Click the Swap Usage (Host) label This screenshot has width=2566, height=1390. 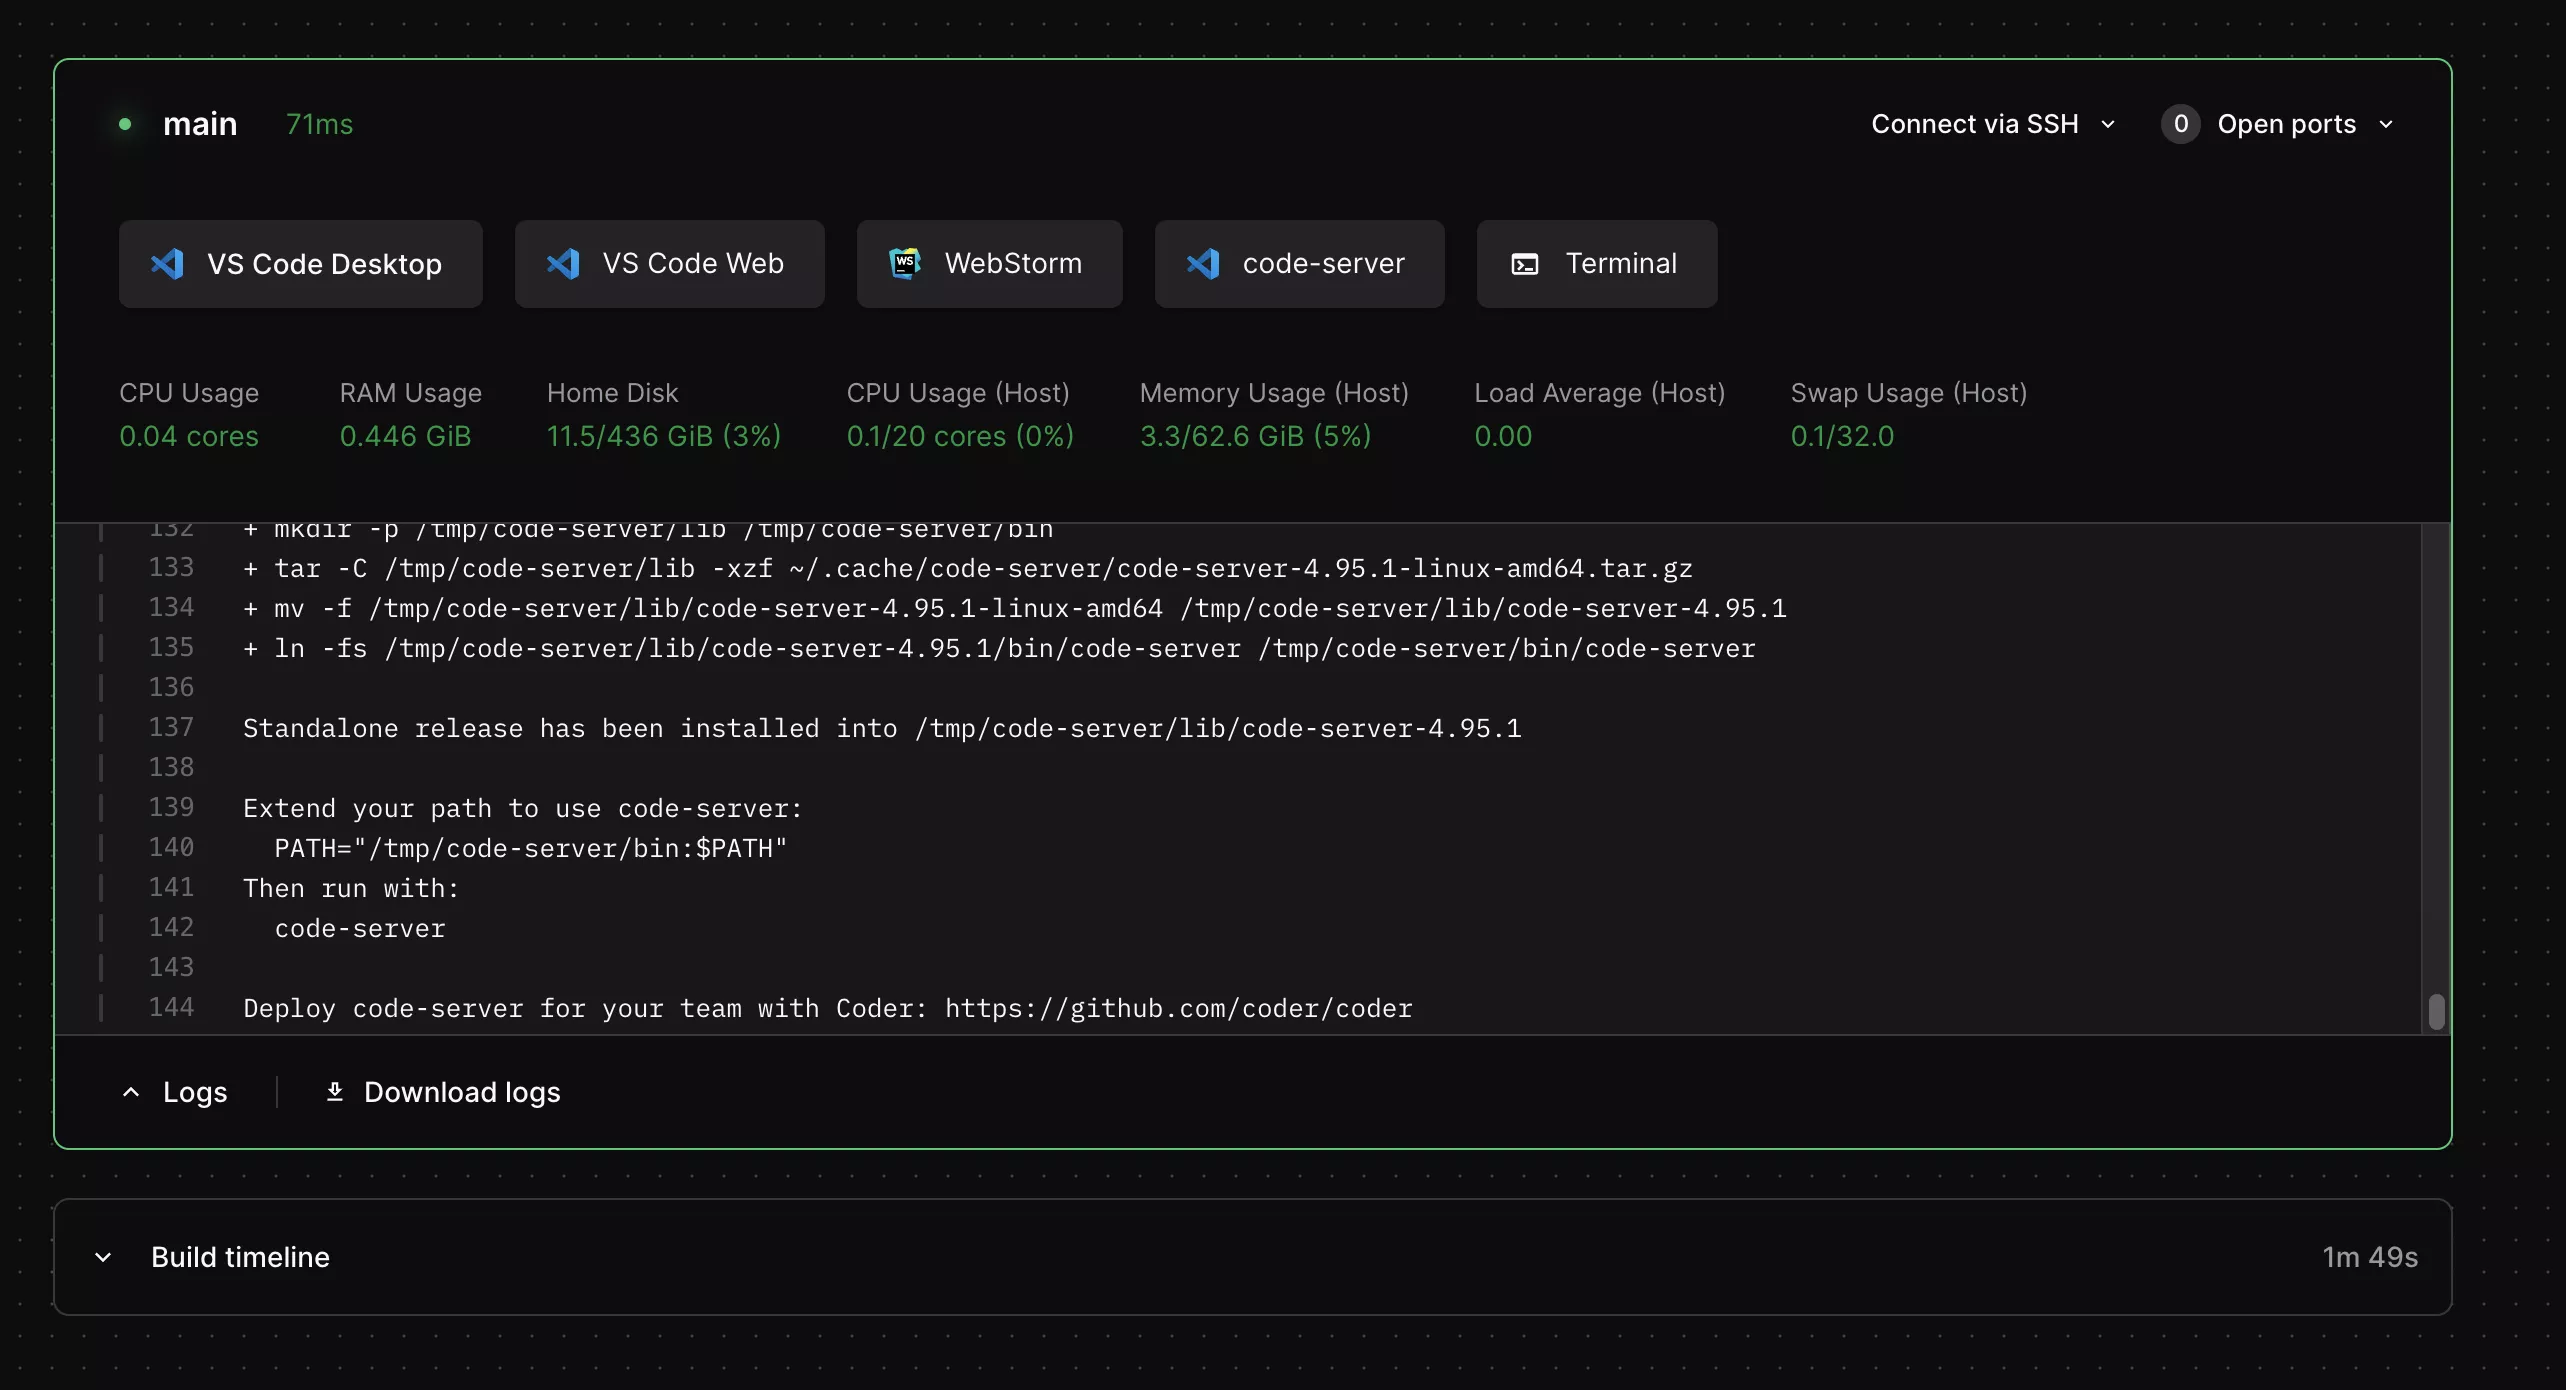(x=1909, y=393)
